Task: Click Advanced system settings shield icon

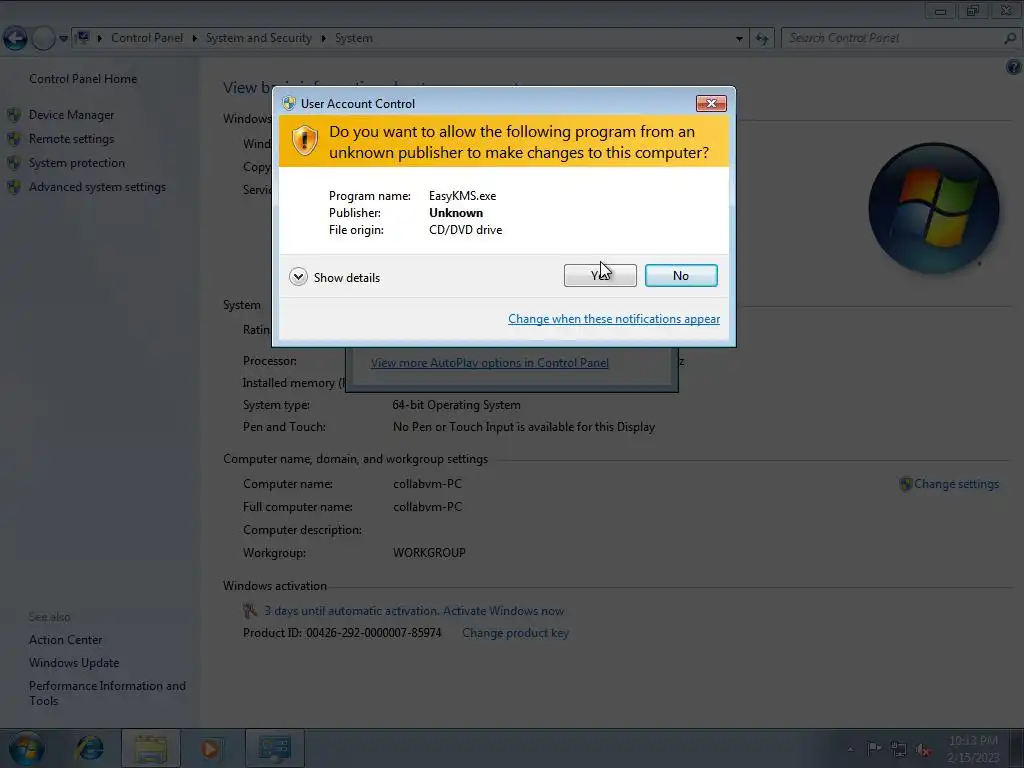Action: click(x=14, y=187)
